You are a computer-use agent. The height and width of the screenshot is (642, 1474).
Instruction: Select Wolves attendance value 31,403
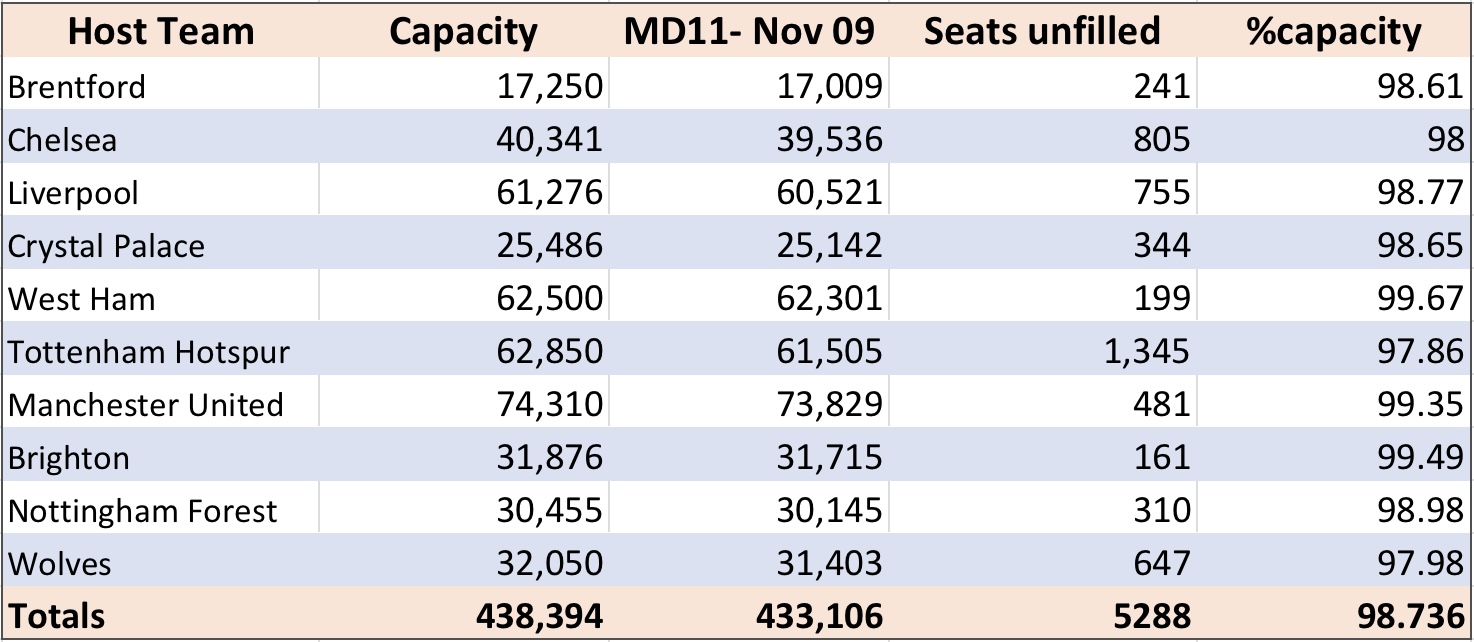click(x=748, y=564)
